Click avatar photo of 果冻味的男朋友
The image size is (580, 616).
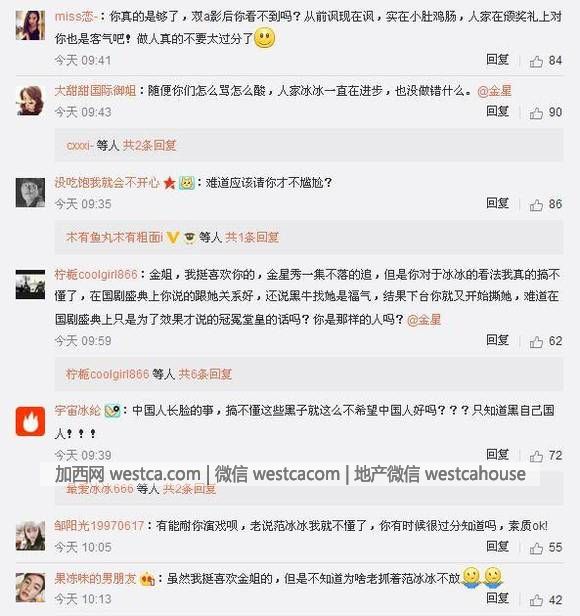[x=30, y=587]
